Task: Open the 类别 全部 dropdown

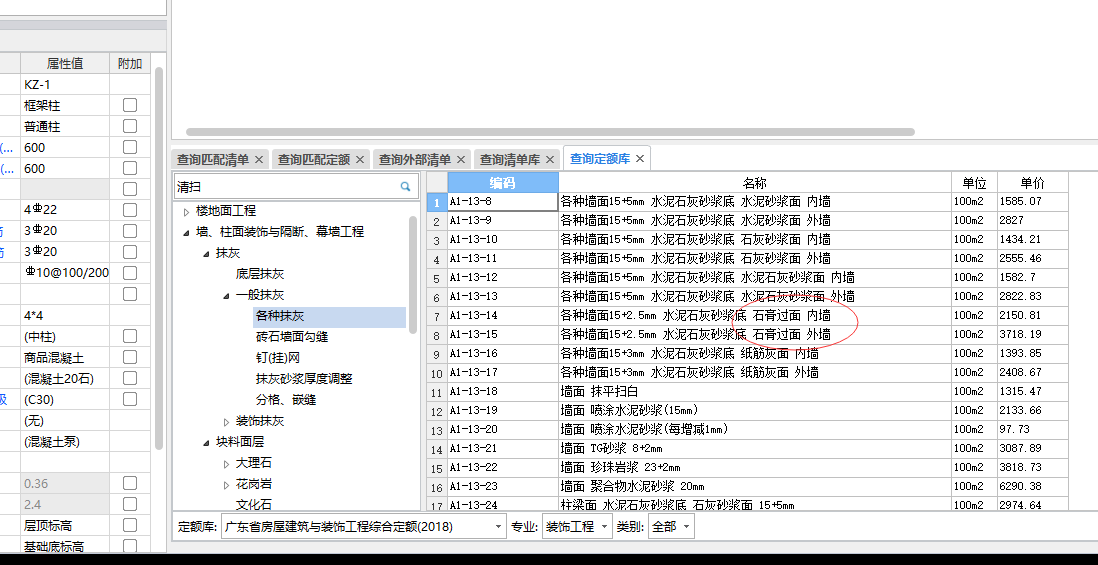Action: (686, 526)
